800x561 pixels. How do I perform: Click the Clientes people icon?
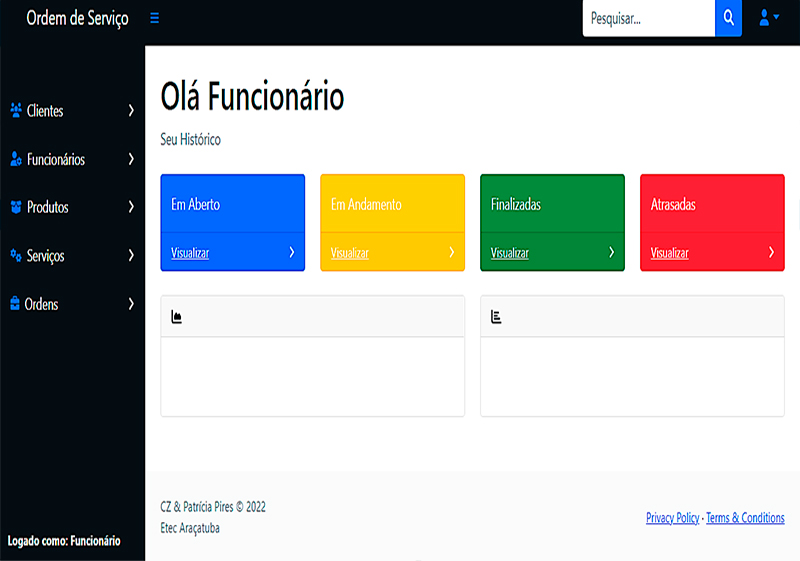16,111
